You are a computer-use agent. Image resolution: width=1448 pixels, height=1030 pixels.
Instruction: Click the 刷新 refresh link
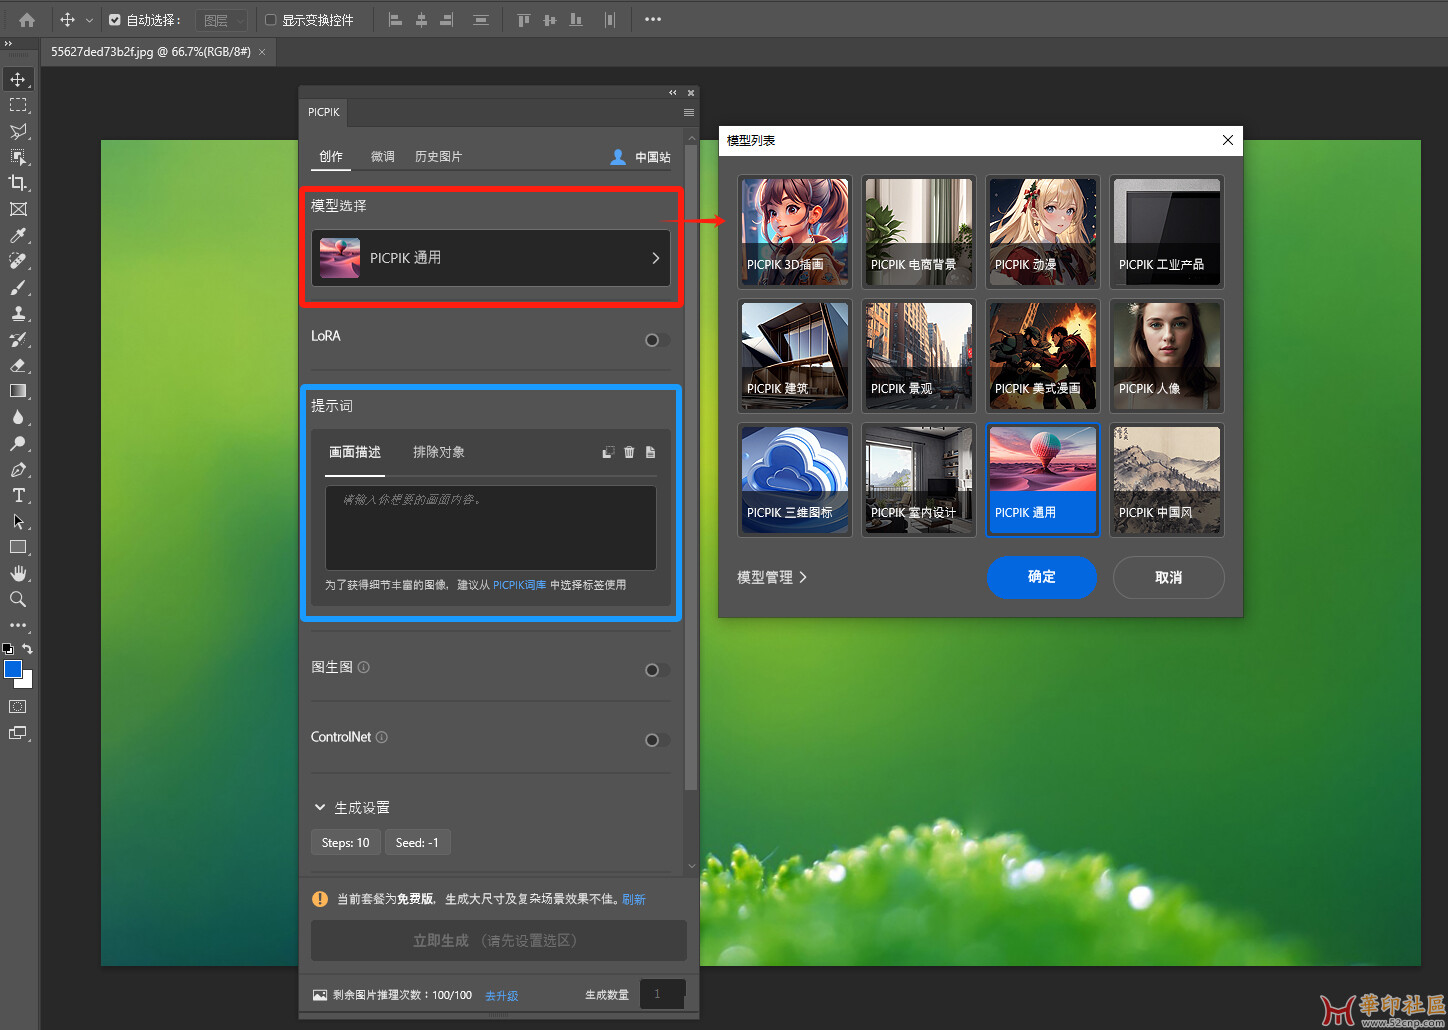[x=634, y=899]
